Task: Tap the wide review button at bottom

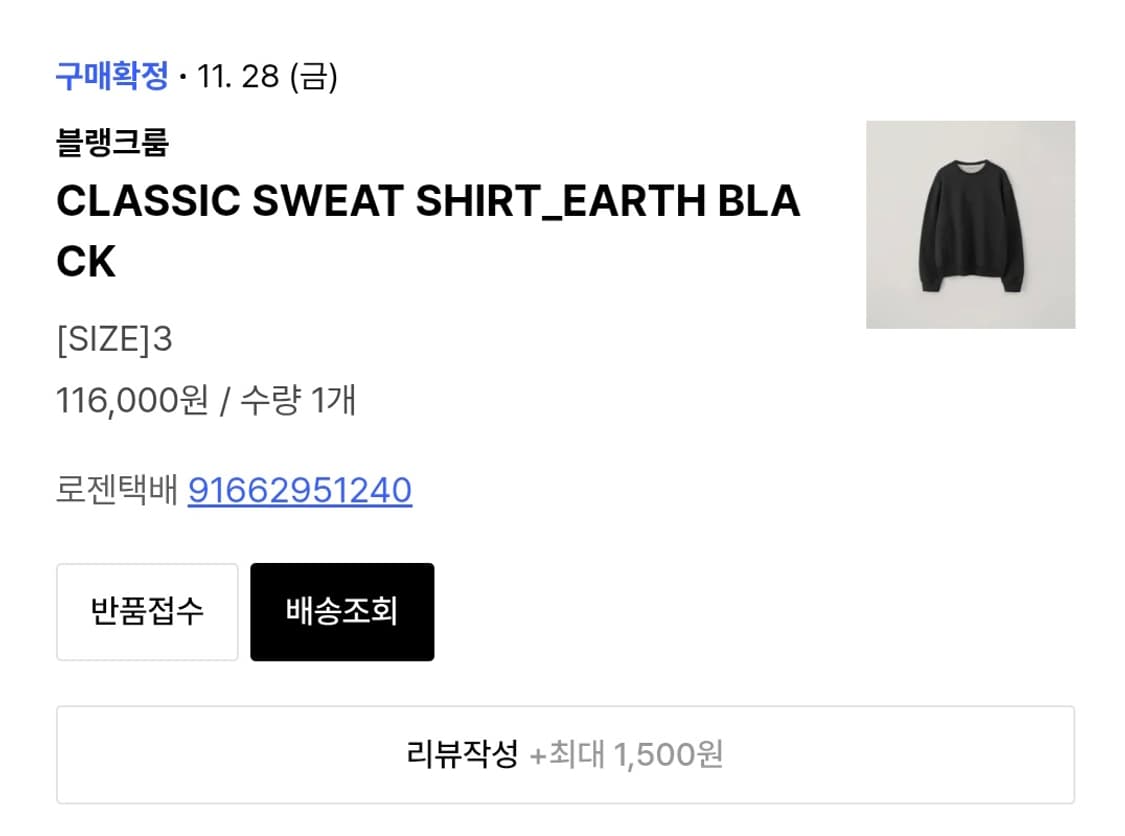Action: [x=562, y=755]
